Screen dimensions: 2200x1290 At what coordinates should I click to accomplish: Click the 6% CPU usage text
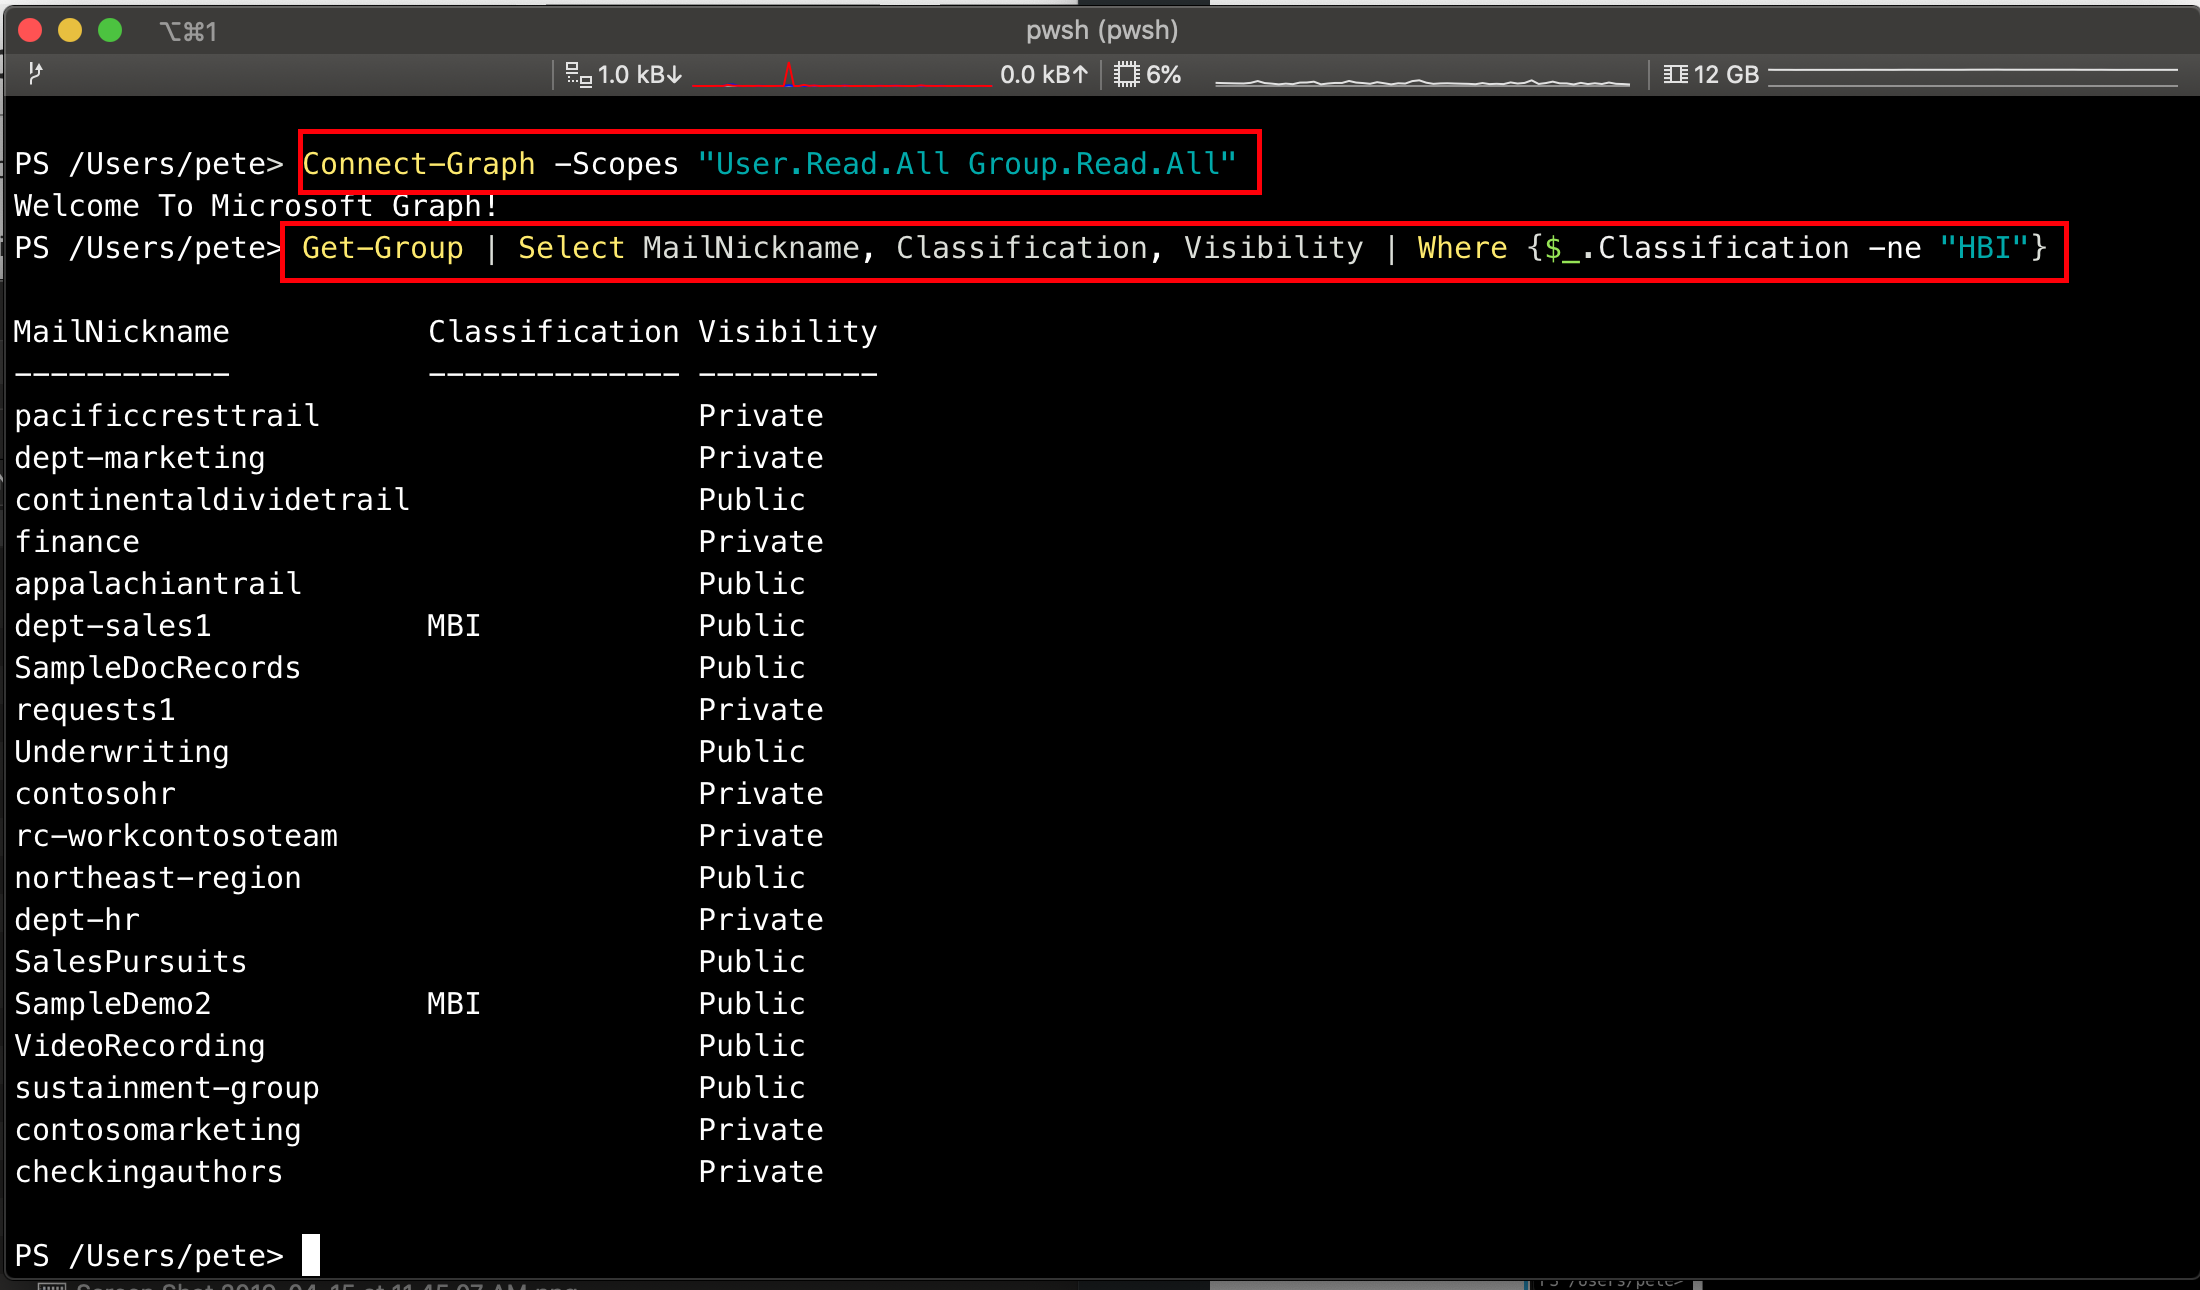coord(1164,75)
